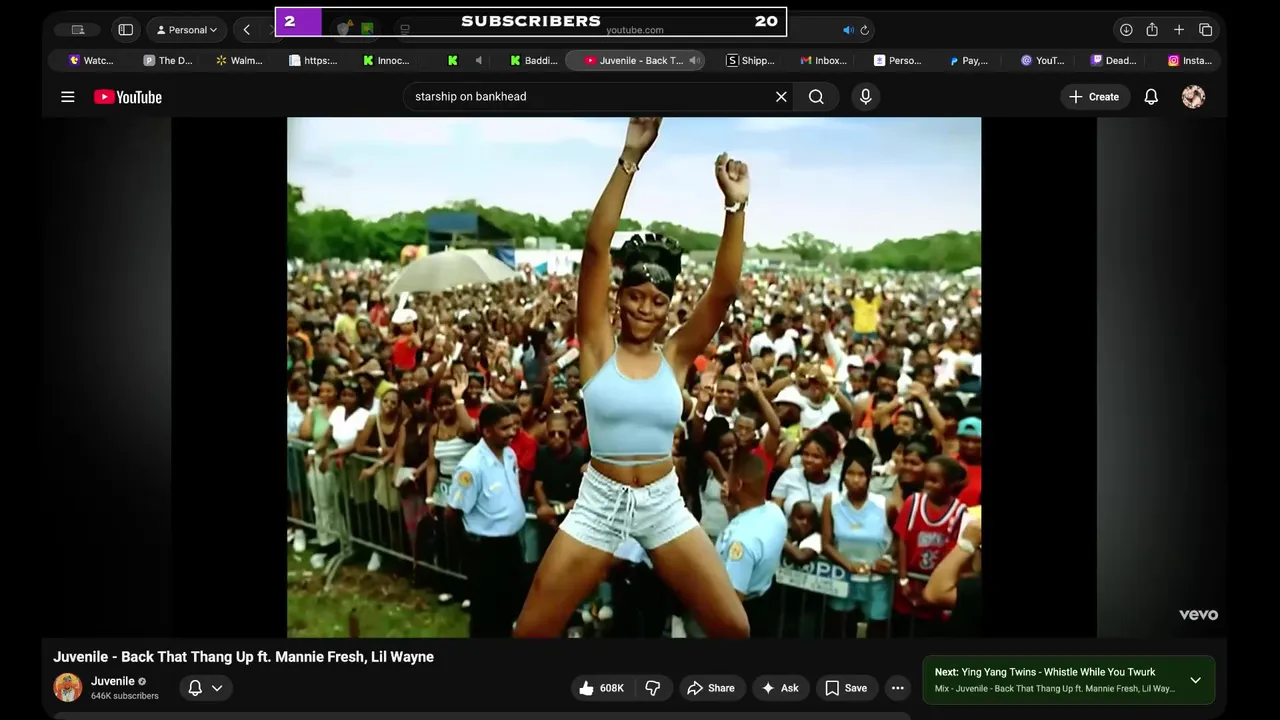This screenshot has width=1280, height=720.
Task: Open more actions ellipsis menu
Action: point(898,688)
